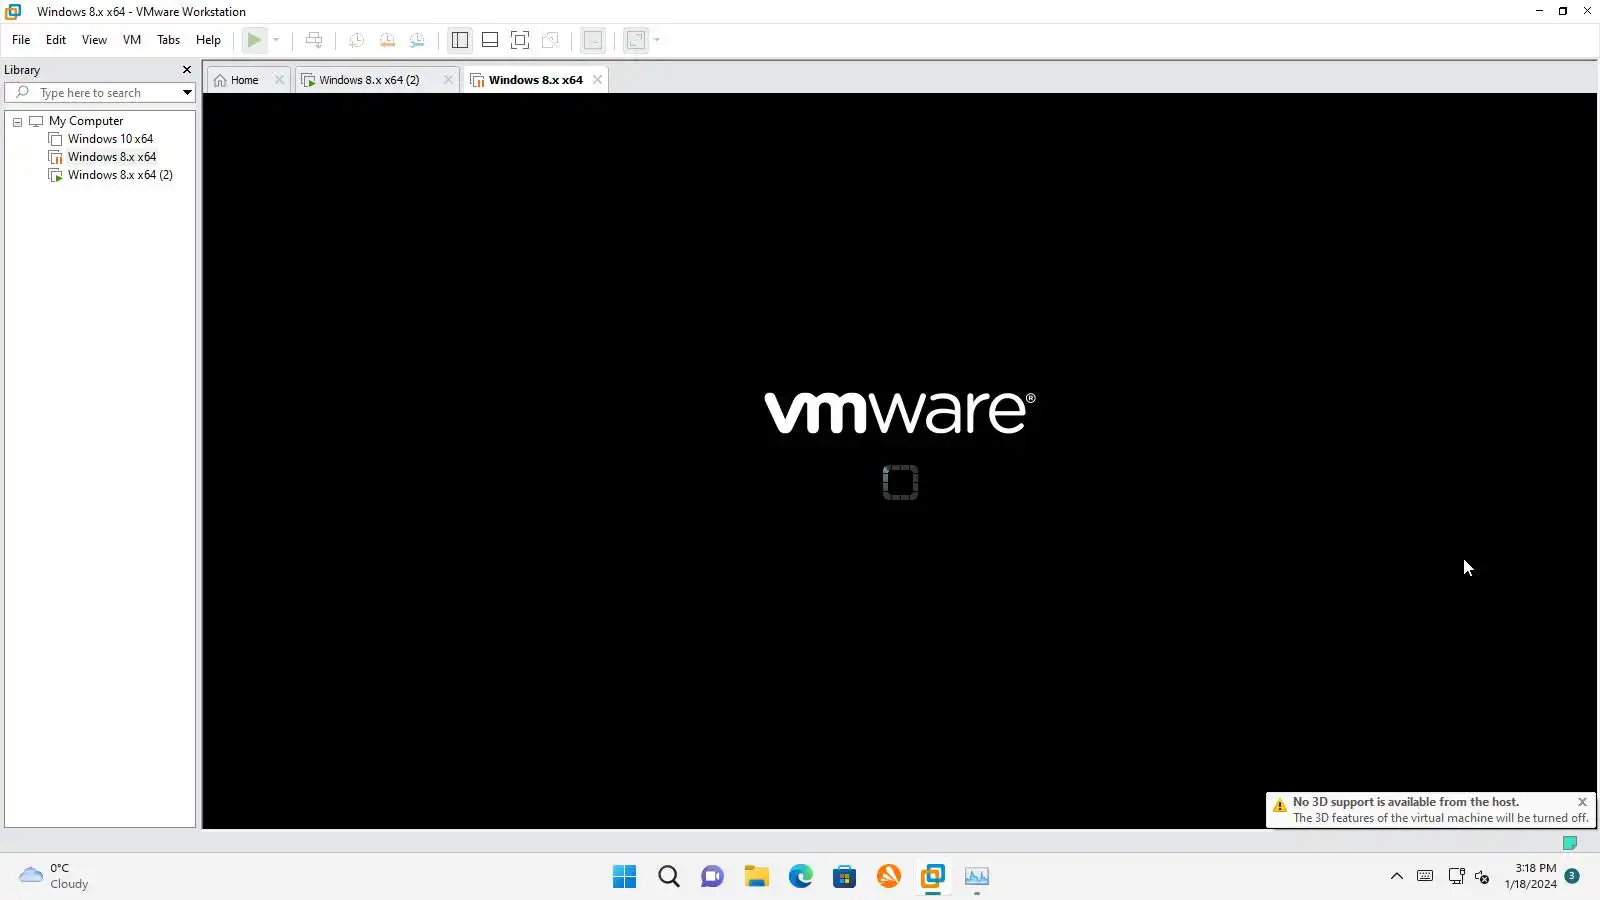The width and height of the screenshot is (1600, 900).
Task: Click the stretch guest display icon
Action: tap(636, 40)
